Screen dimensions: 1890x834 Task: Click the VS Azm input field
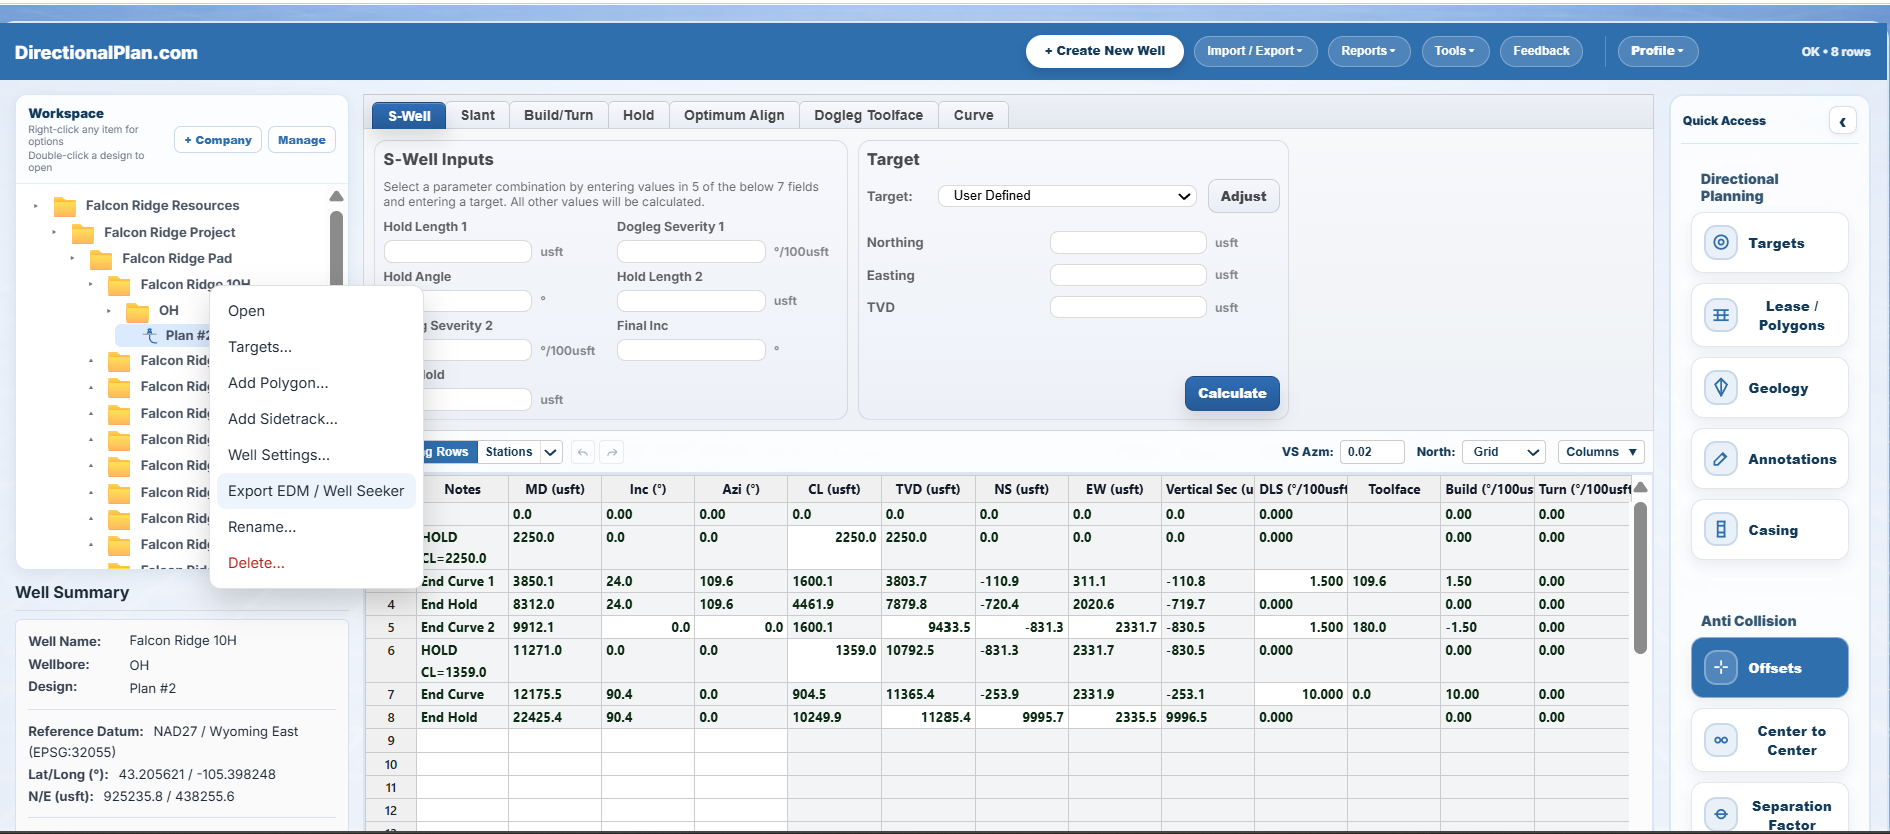coord(1372,452)
